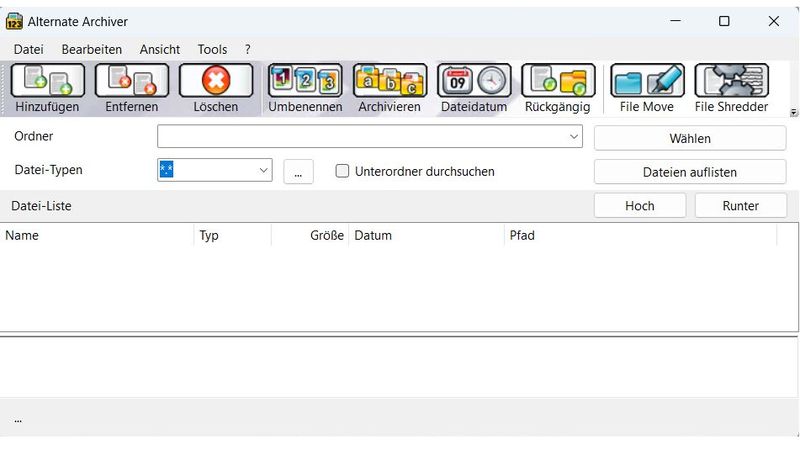Image resolution: width=800 pixels, height=450 pixels.
Task: Click the Rückgängig undo icon
Action: 558,81
